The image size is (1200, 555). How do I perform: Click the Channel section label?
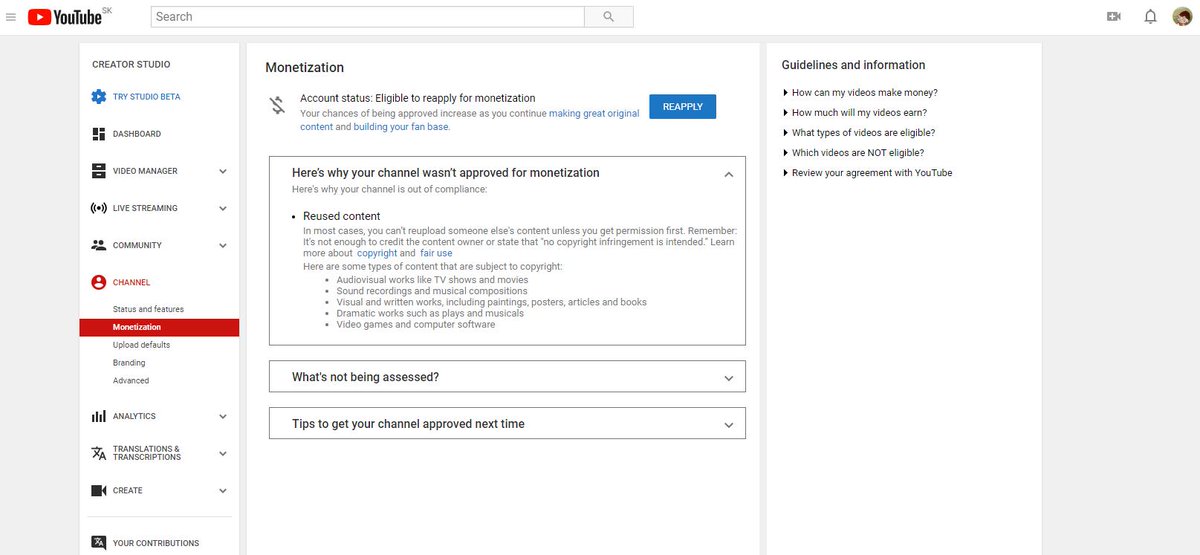(x=132, y=283)
